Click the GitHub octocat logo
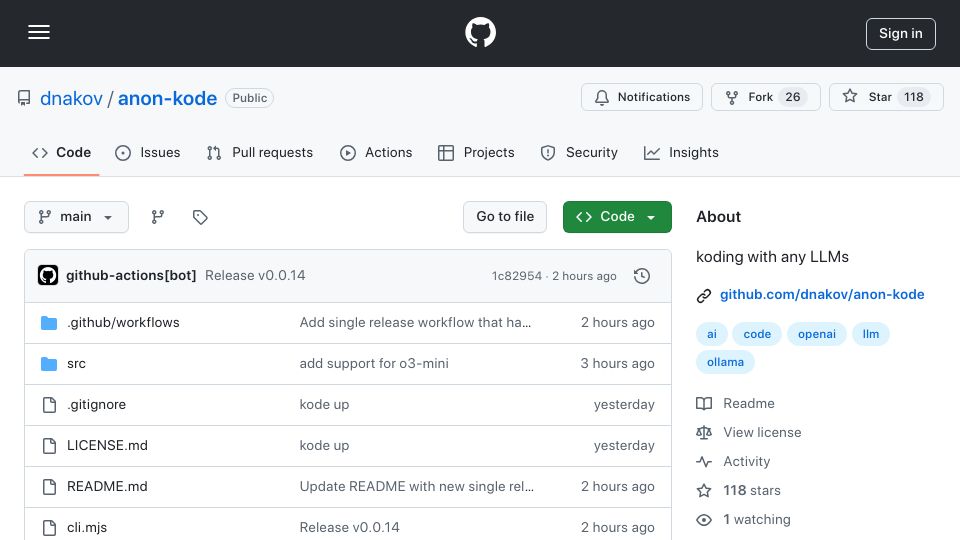Viewport: 960px width, 540px height. click(x=480, y=32)
